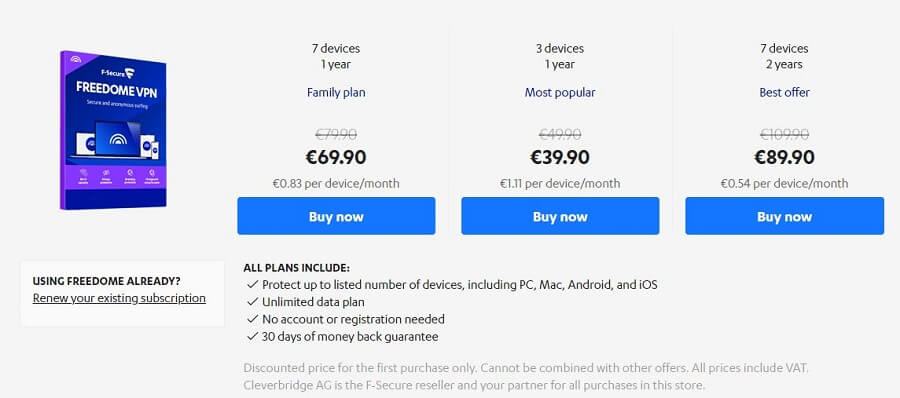Select the Family plan label
900x398 pixels.
[336, 92]
